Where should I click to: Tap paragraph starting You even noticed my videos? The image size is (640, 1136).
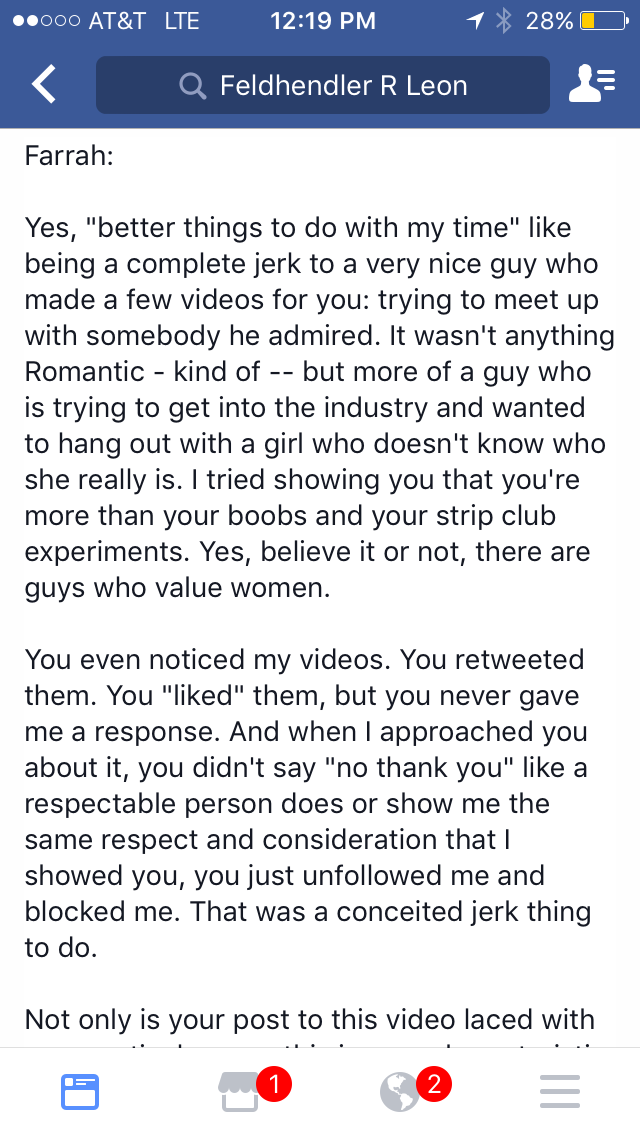coord(308,803)
